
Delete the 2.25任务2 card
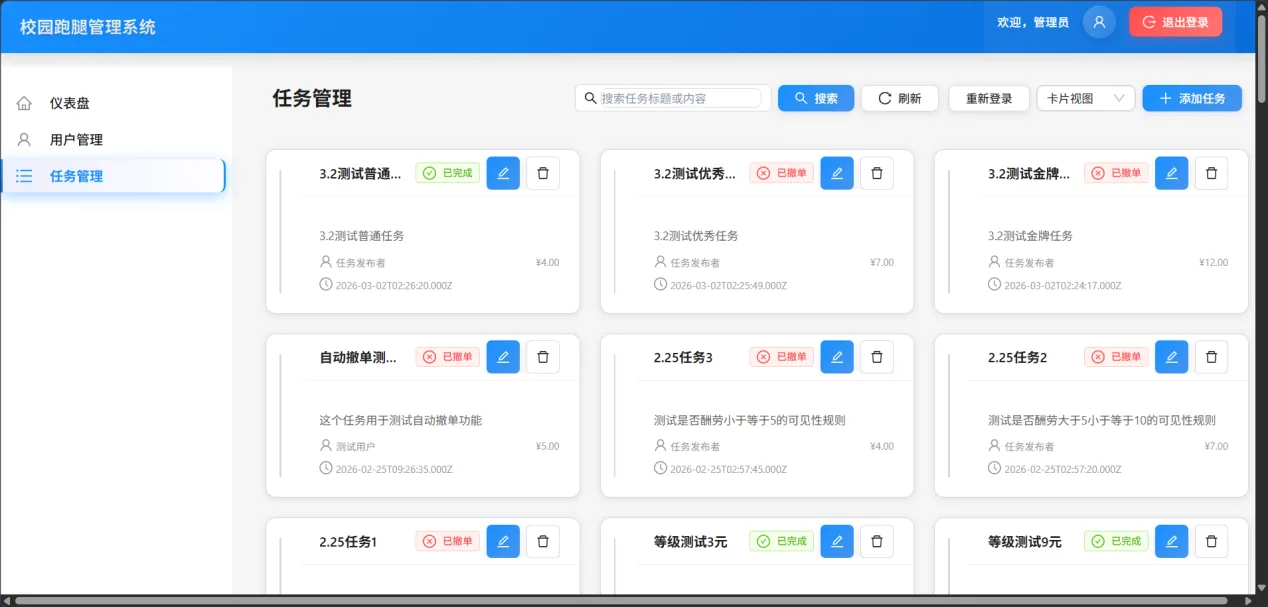(1211, 357)
